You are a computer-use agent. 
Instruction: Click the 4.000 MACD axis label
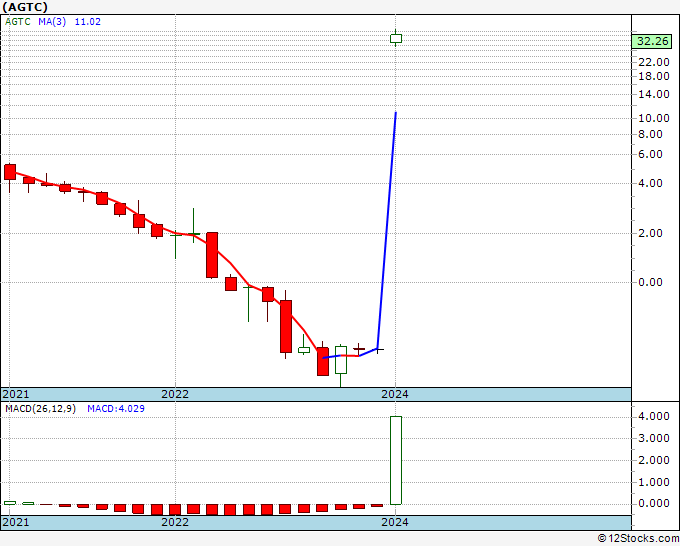(x=654, y=417)
